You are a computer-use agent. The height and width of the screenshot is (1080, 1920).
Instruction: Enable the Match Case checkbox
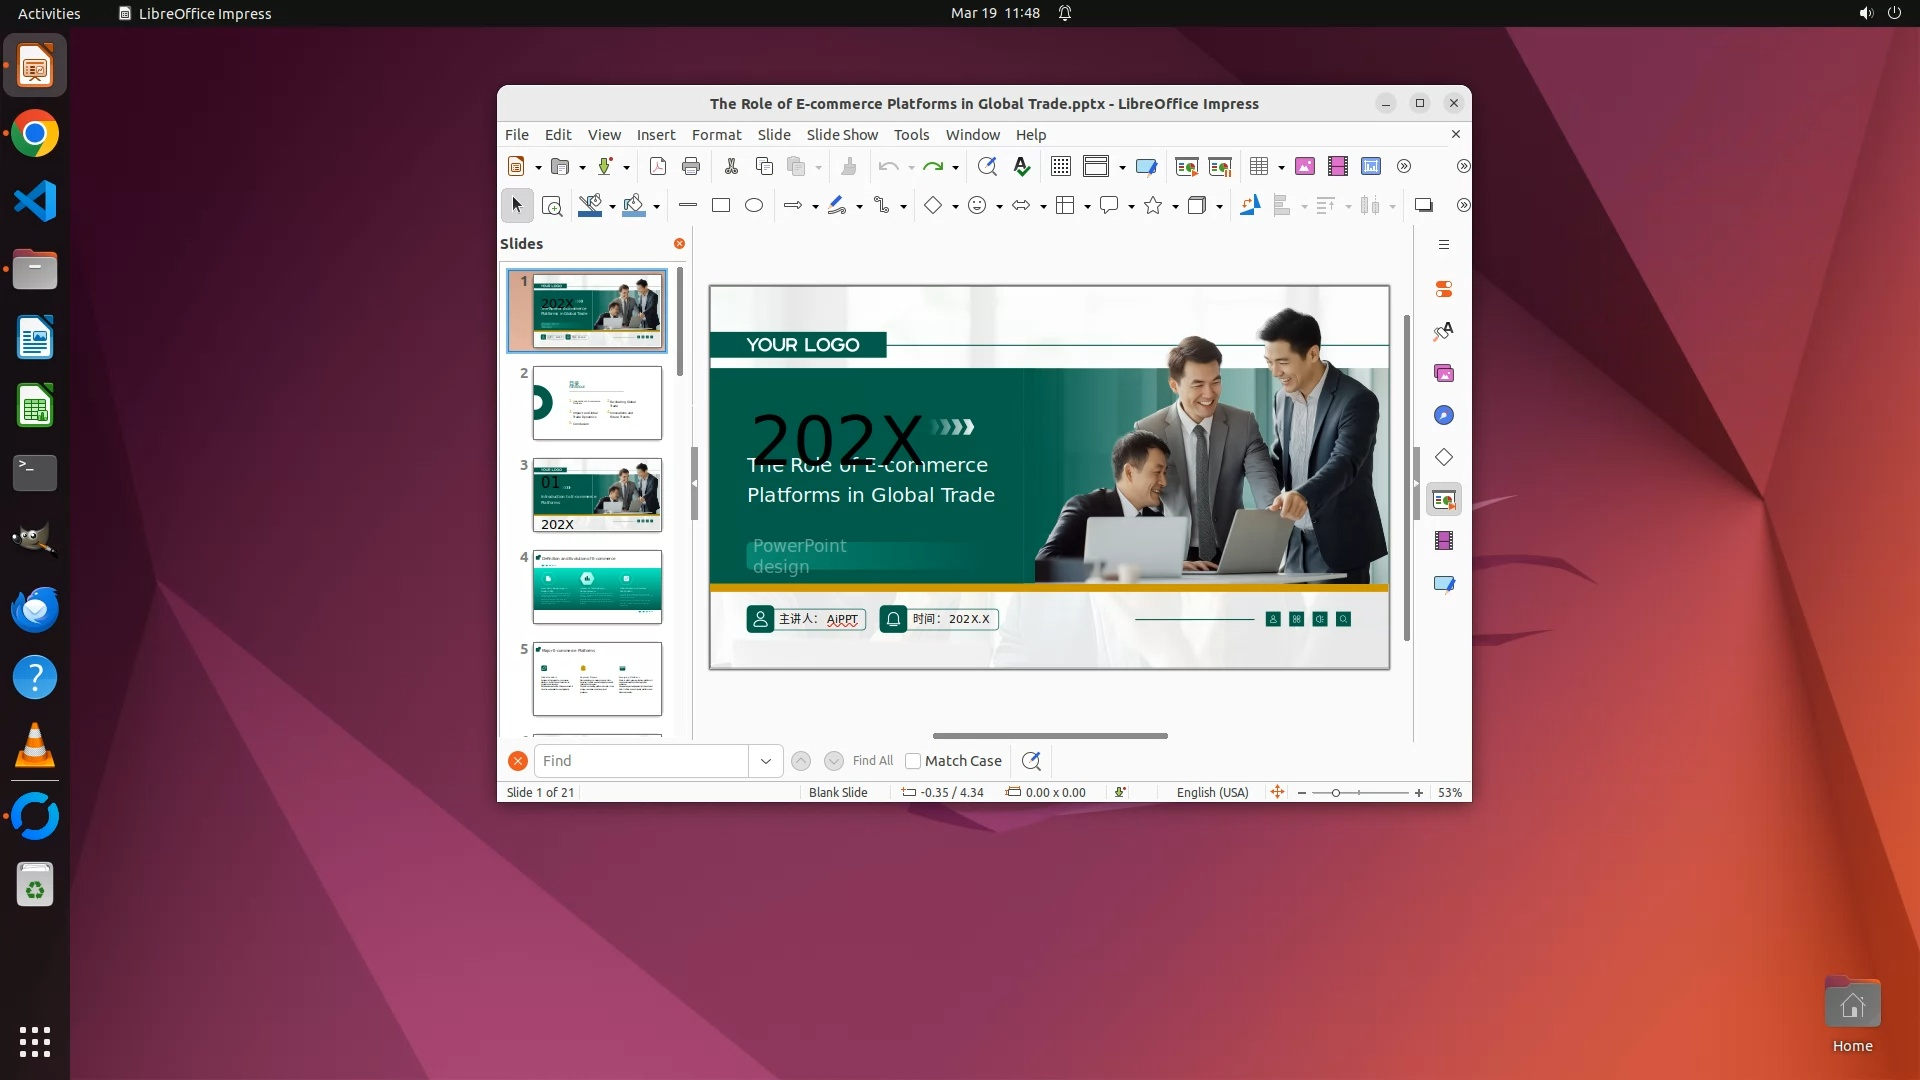912,761
